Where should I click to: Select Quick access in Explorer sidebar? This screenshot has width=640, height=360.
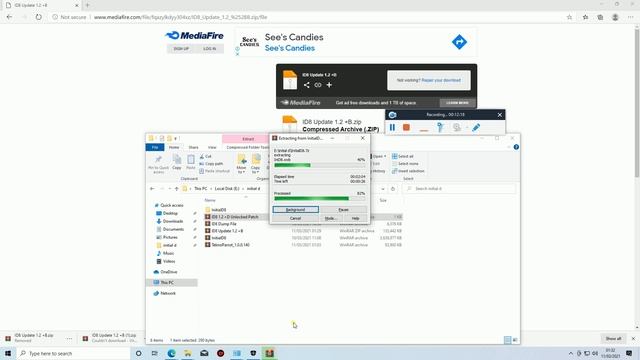click(171, 205)
